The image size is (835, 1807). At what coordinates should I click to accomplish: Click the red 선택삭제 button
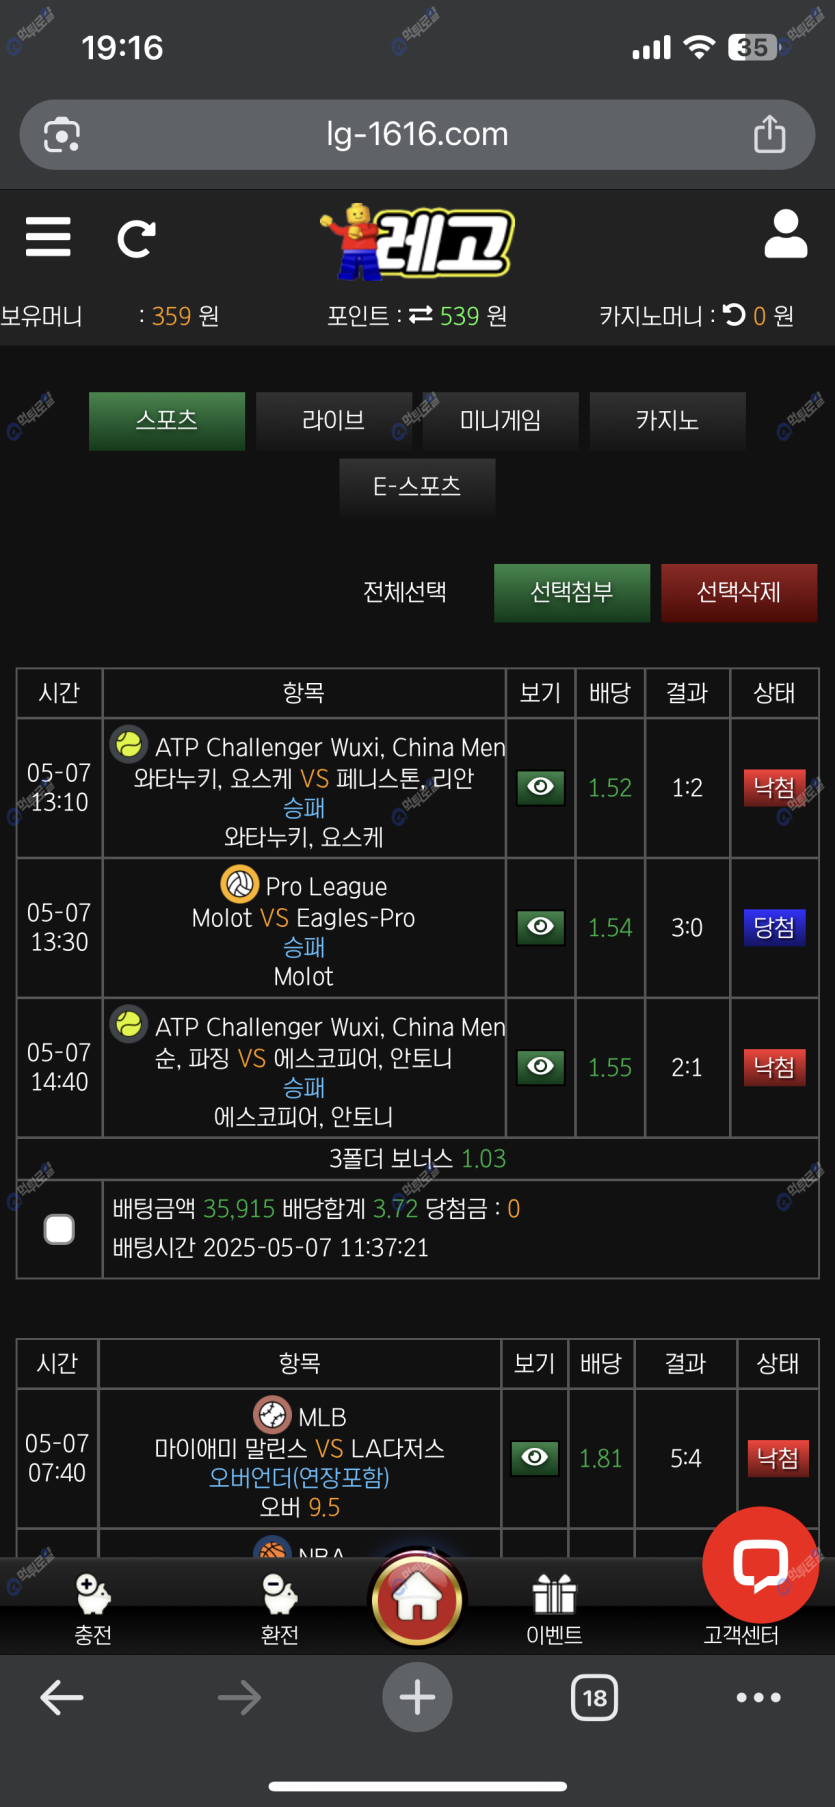[x=738, y=592]
